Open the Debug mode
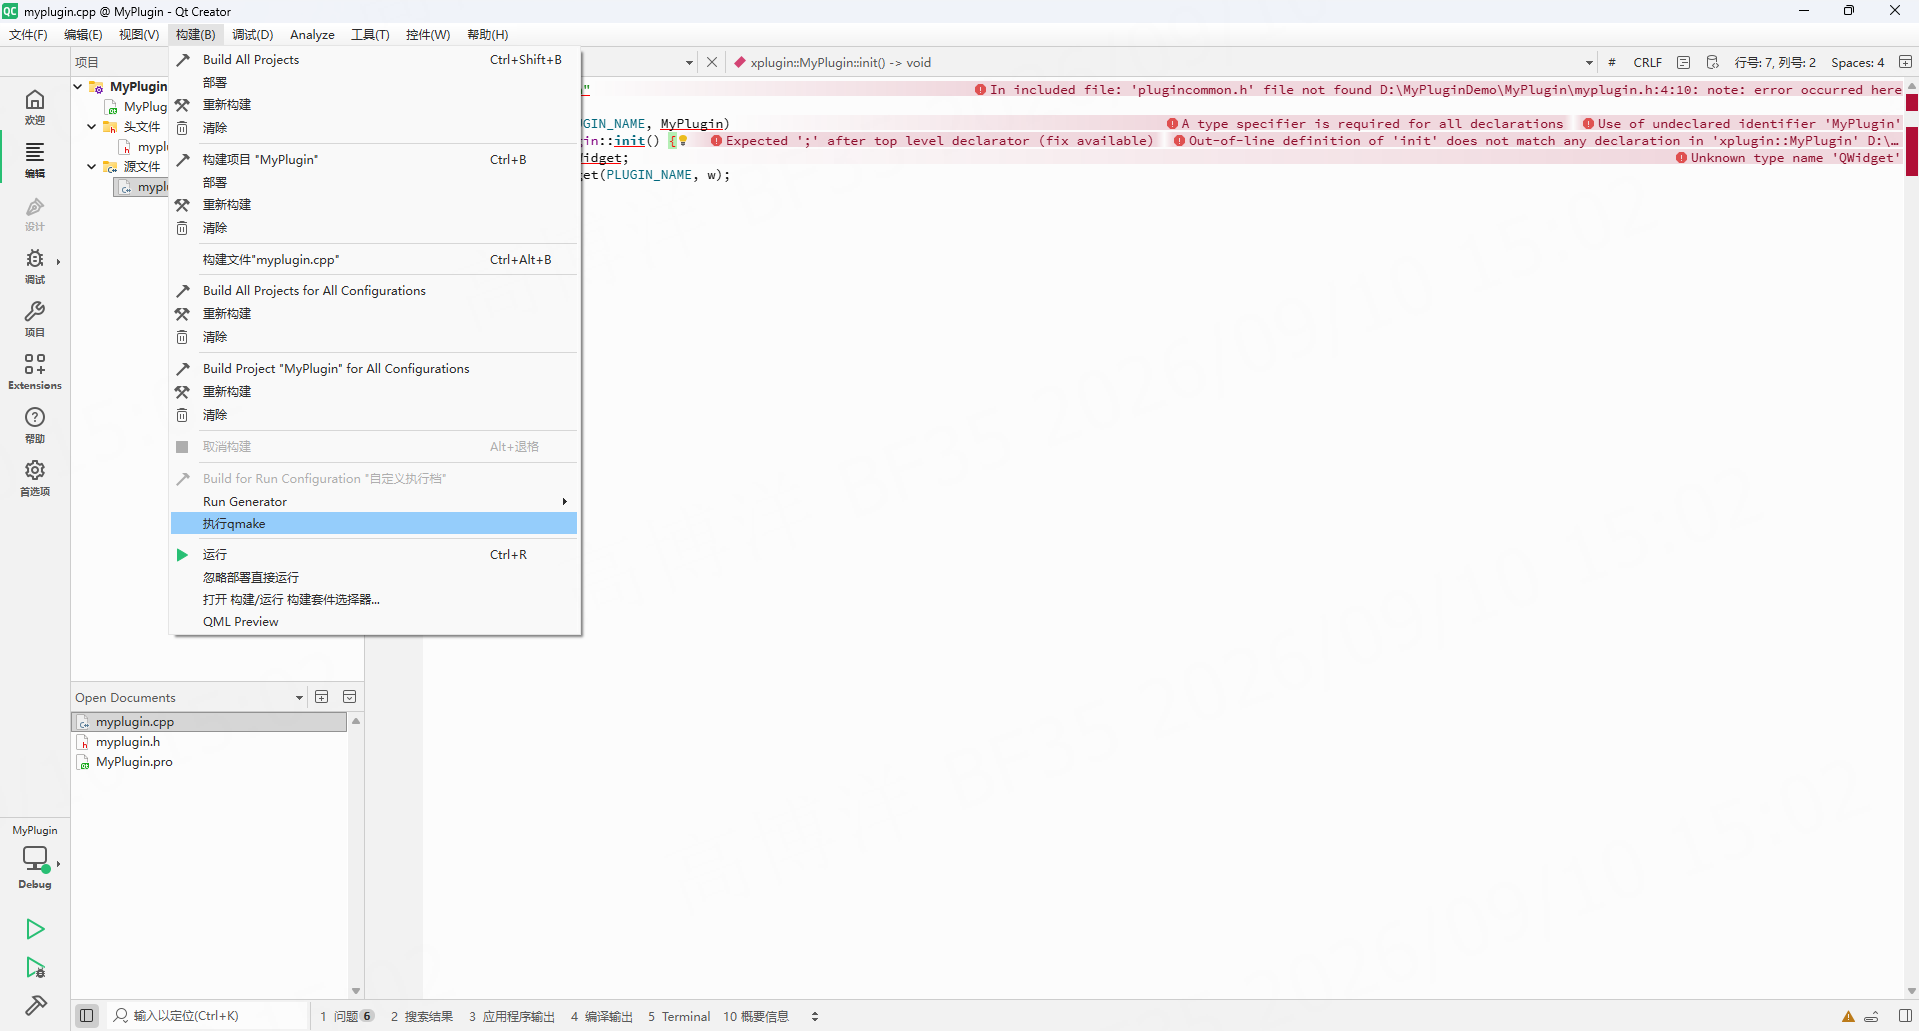 tap(35, 266)
